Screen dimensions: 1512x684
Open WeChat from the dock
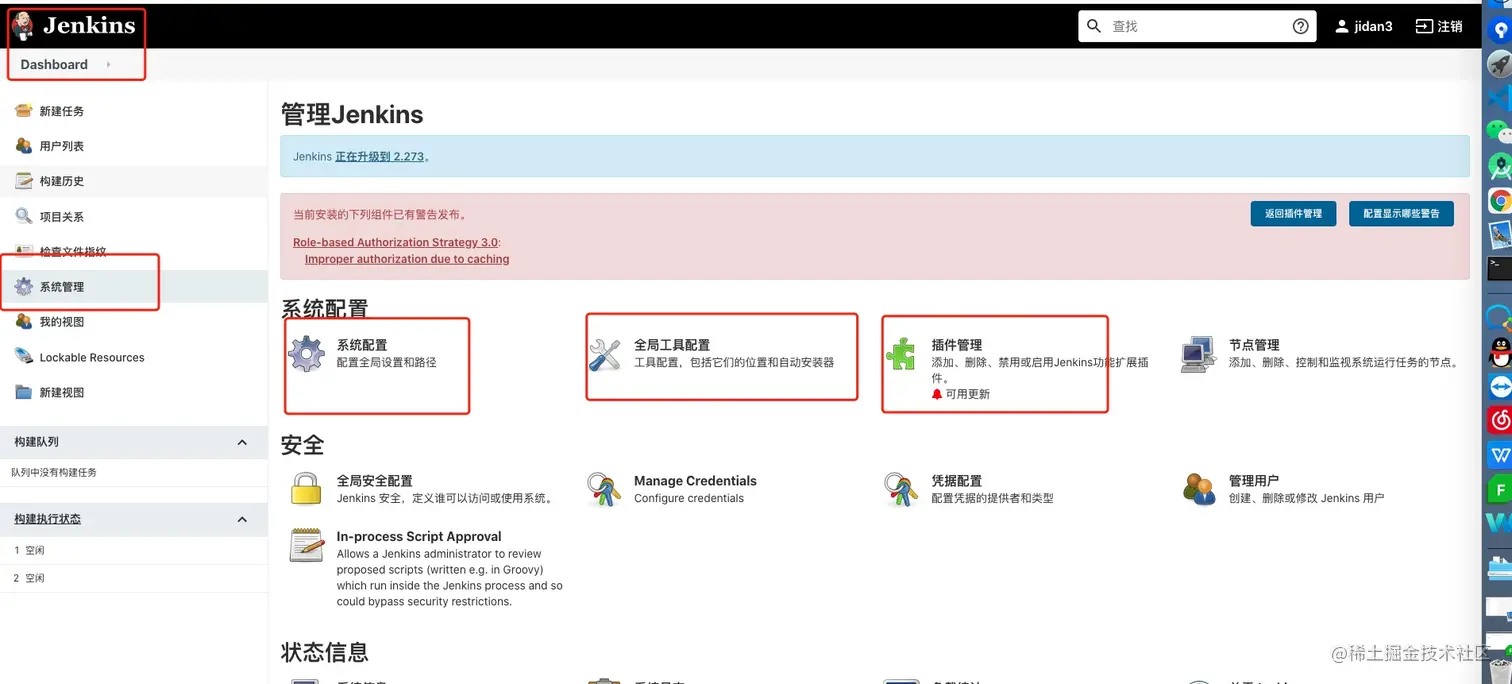[1499, 131]
